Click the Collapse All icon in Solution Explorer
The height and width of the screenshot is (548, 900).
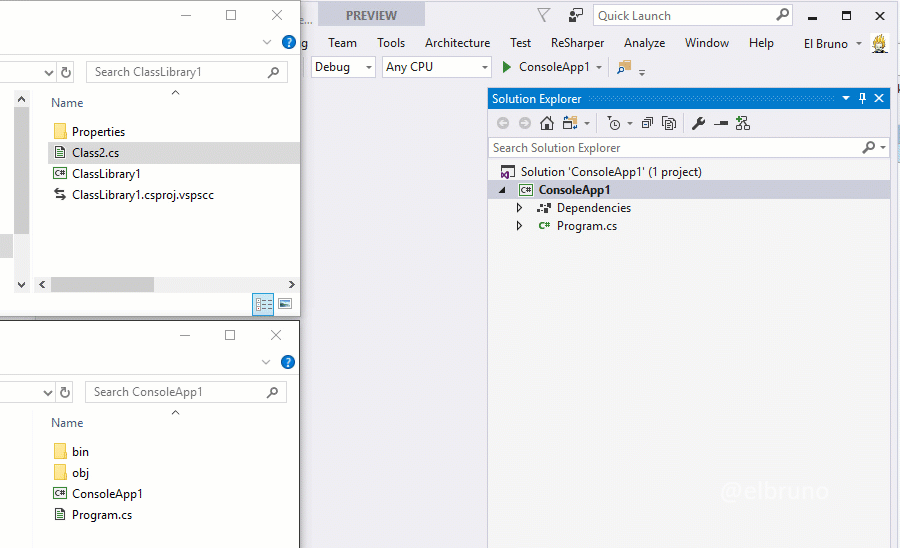coord(647,123)
